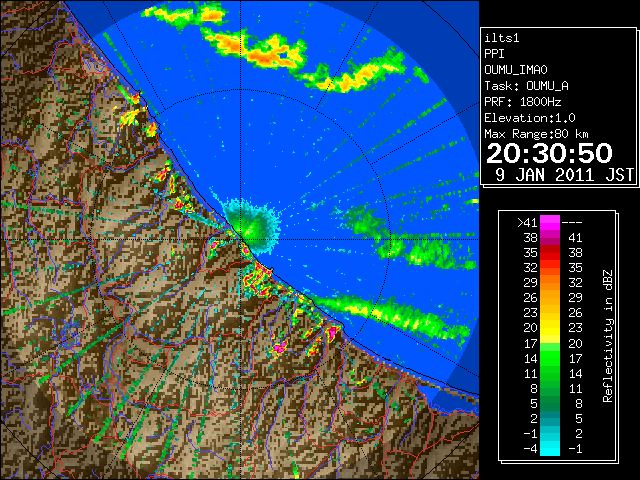Image resolution: width=640 pixels, height=480 pixels.
Task: Select the "Elevation:1.0" text
Action: point(529,118)
